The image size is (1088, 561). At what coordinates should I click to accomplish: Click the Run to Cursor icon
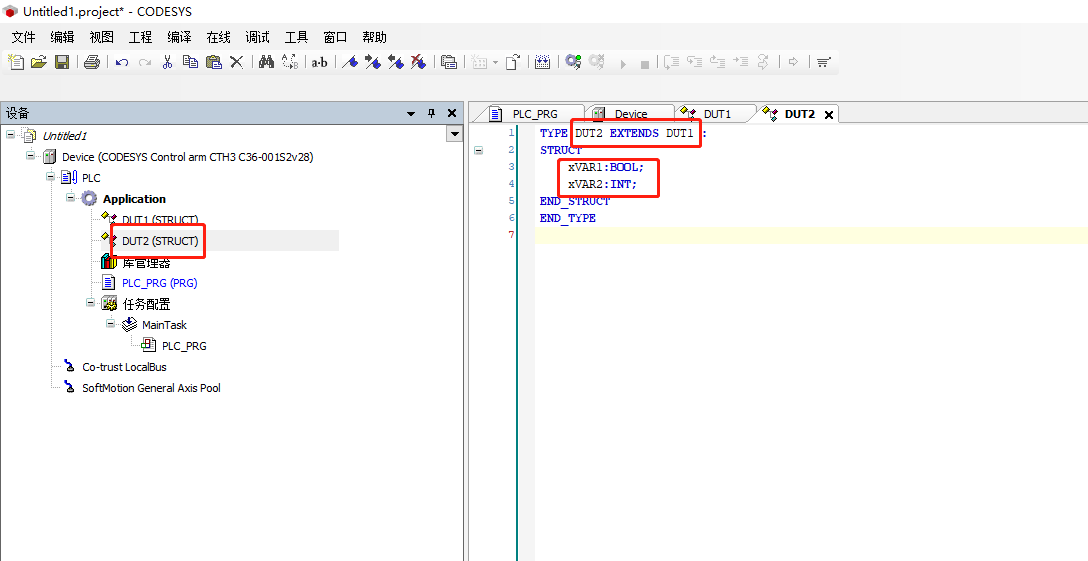[740, 62]
